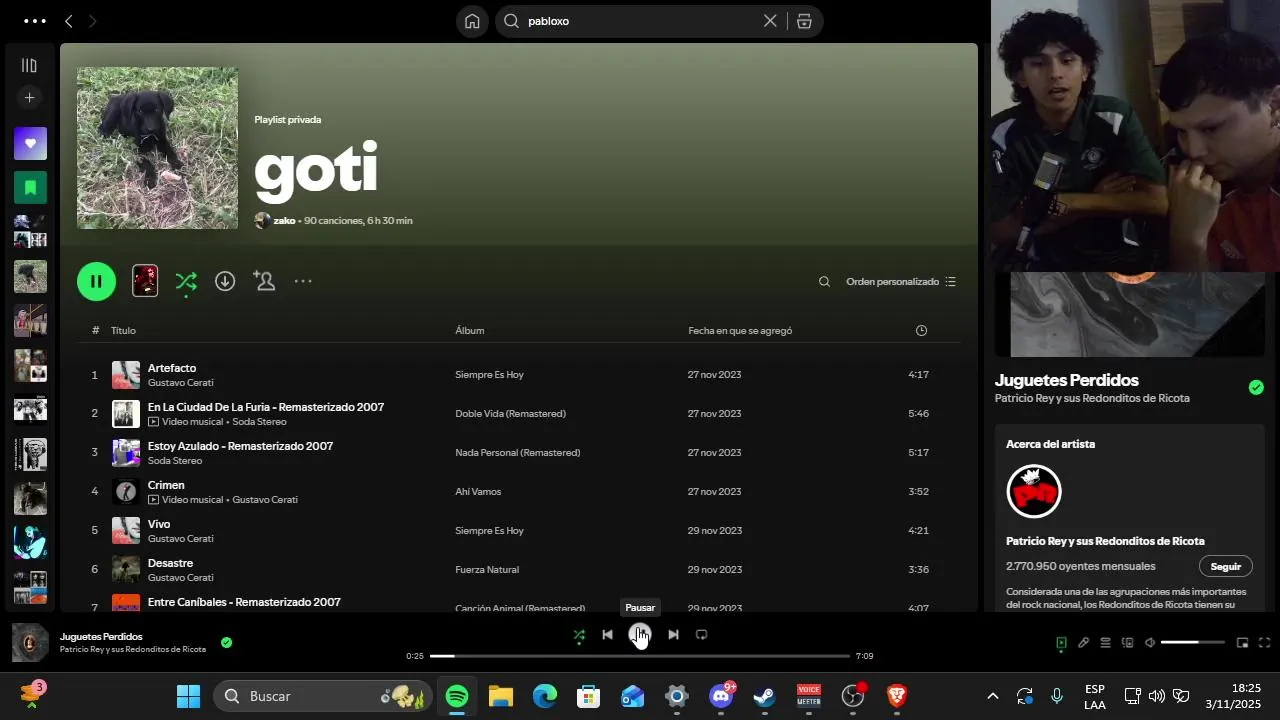
Task: Create a new playlist with plus icon
Action: click(29, 98)
